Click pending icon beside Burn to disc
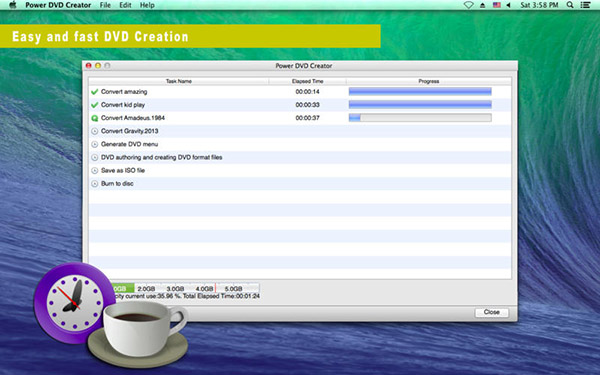600x375 pixels. tap(95, 184)
